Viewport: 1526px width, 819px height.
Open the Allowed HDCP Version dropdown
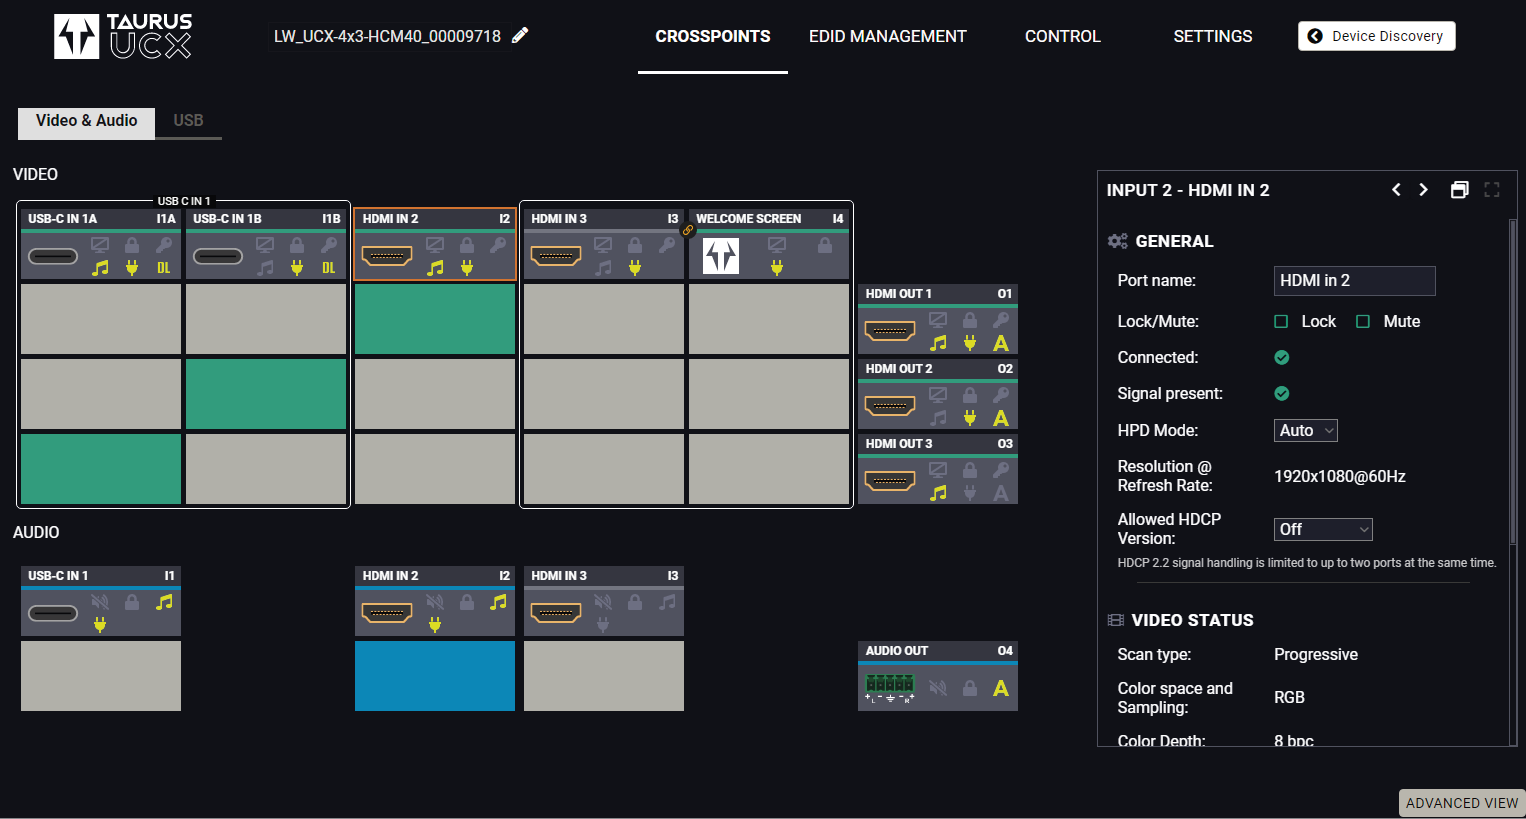coord(1322,529)
